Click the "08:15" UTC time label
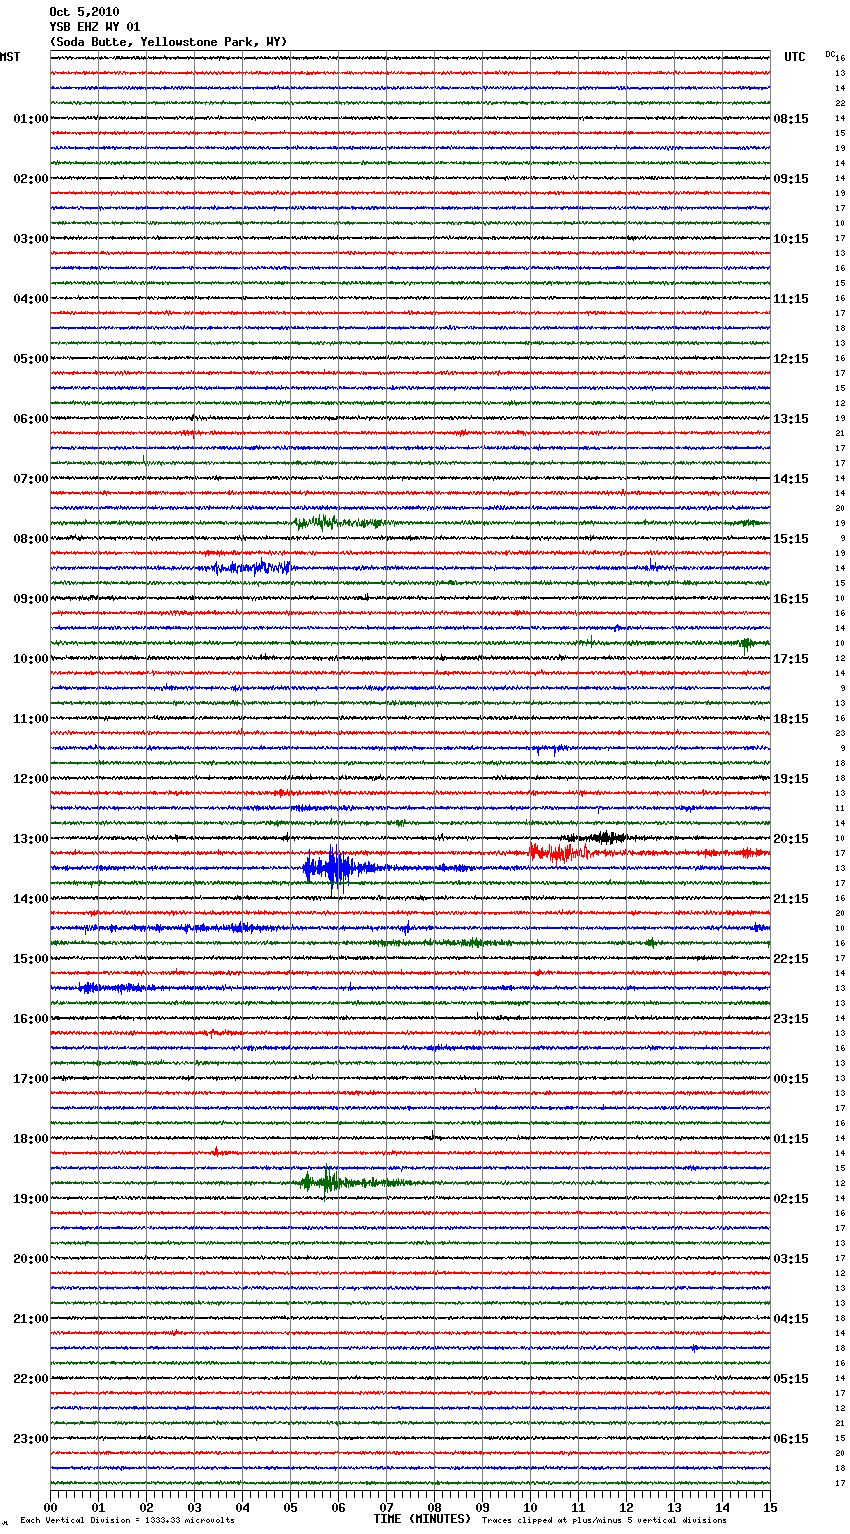Image resolution: width=850 pixels, height=1534 pixels. pyautogui.click(x=791, y=119)
